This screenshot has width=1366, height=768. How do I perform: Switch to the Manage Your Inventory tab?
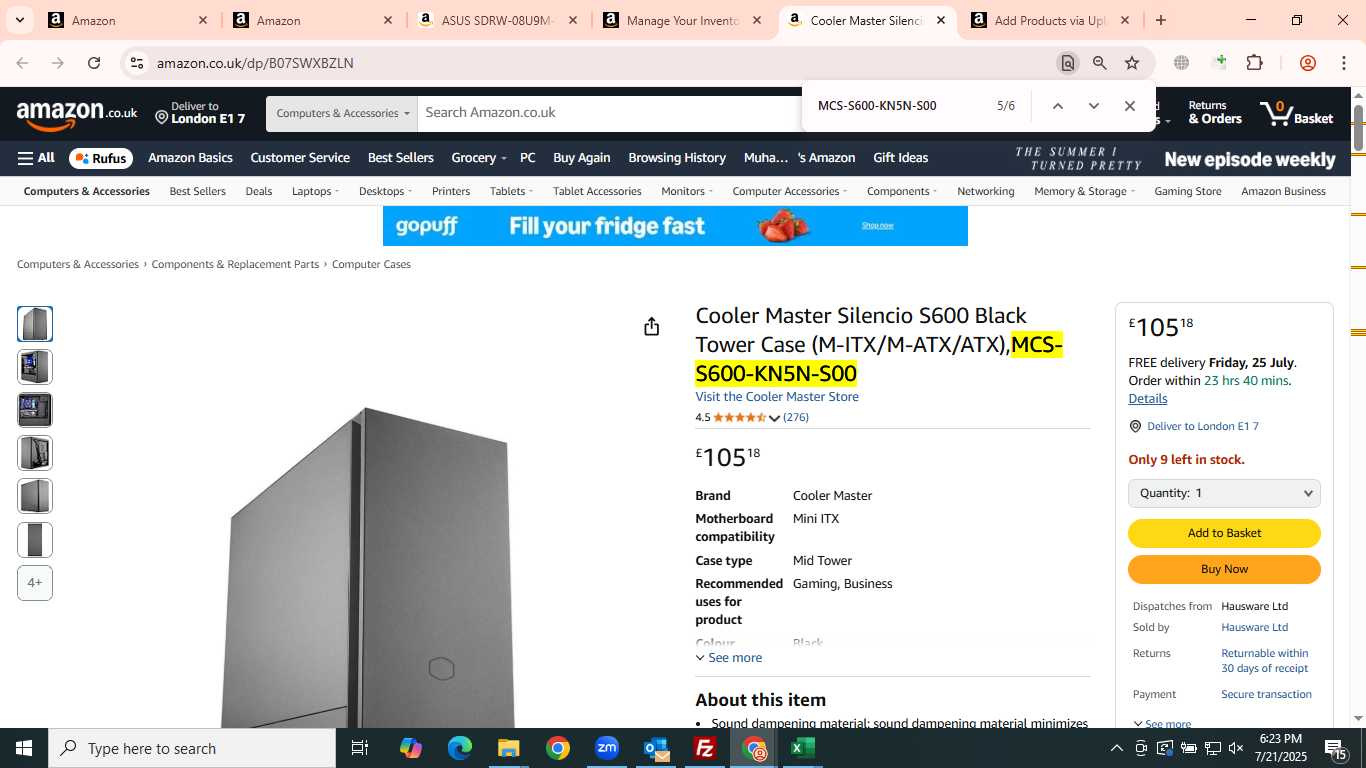click(x=684, y=20)
